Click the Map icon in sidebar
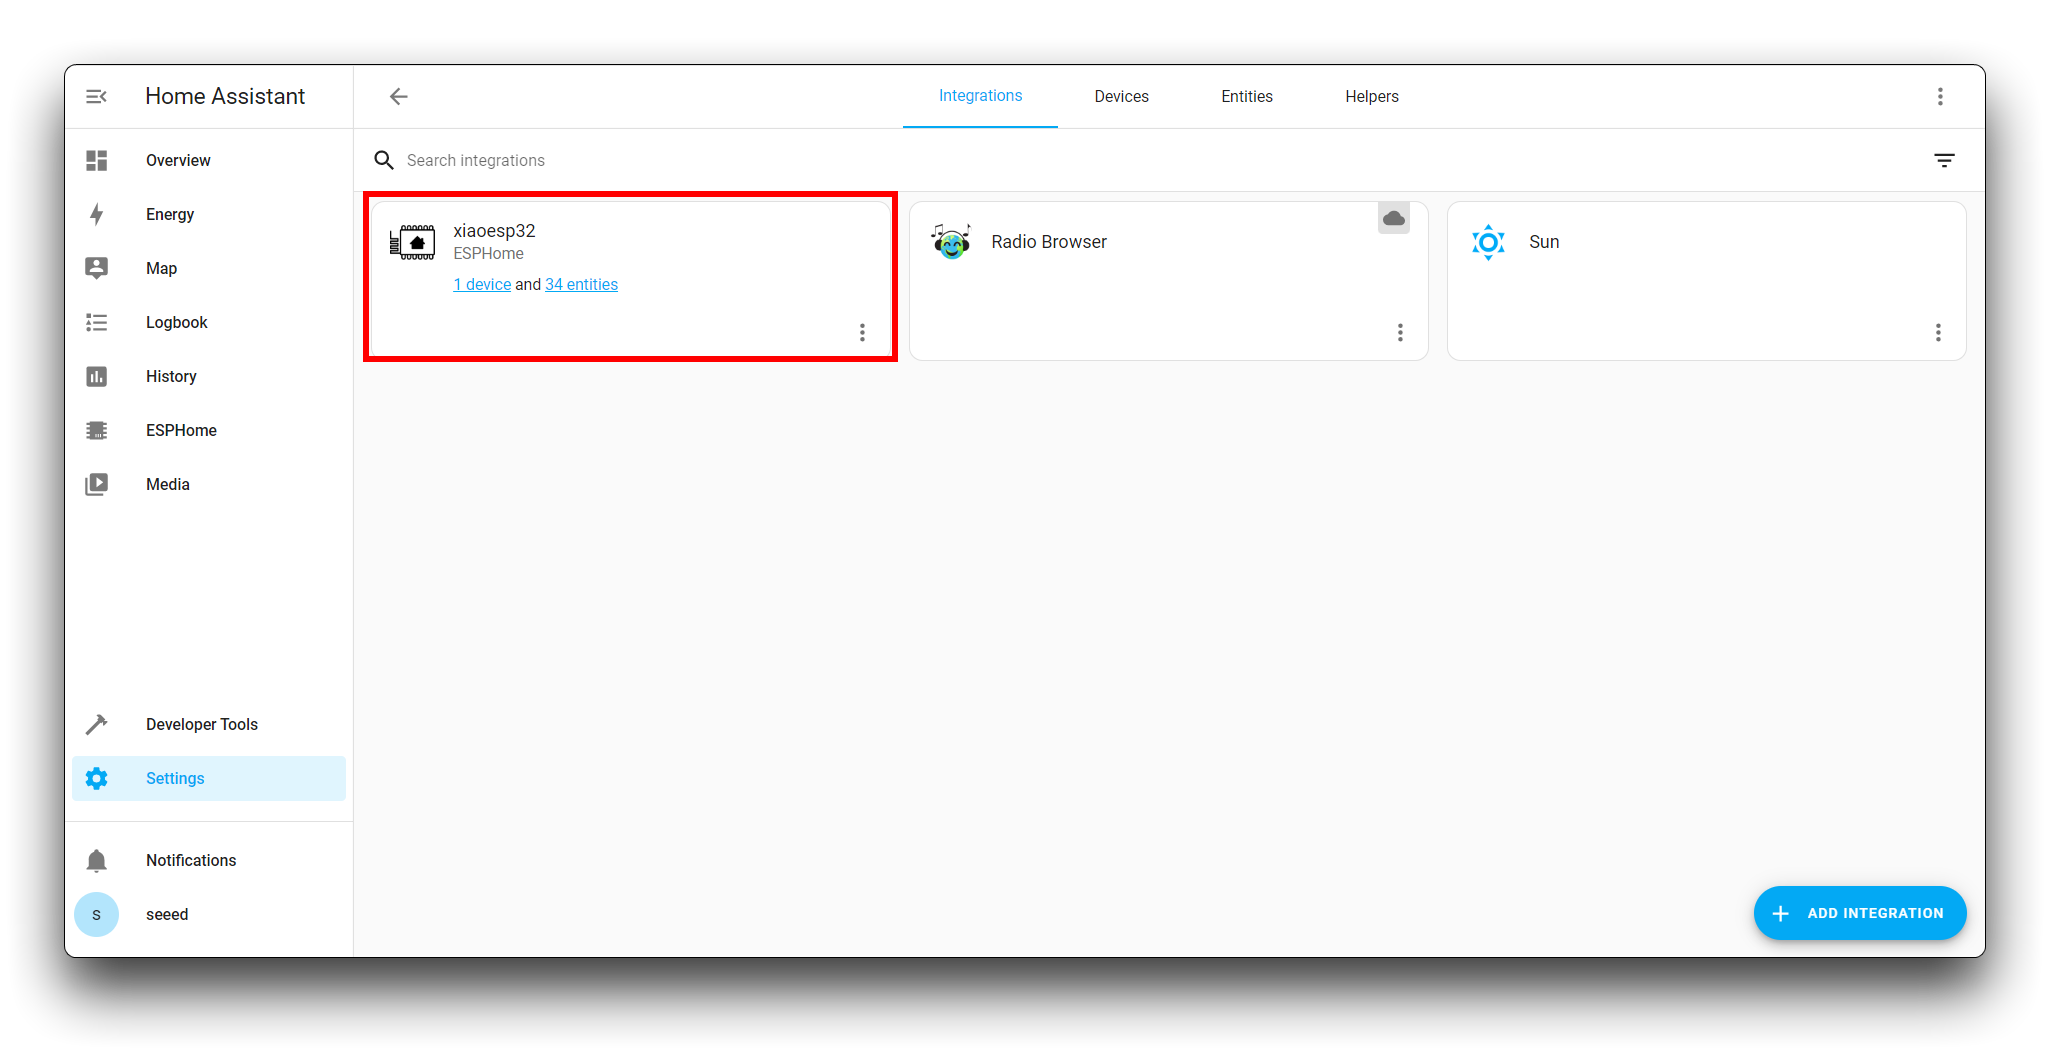 (96, 268)
